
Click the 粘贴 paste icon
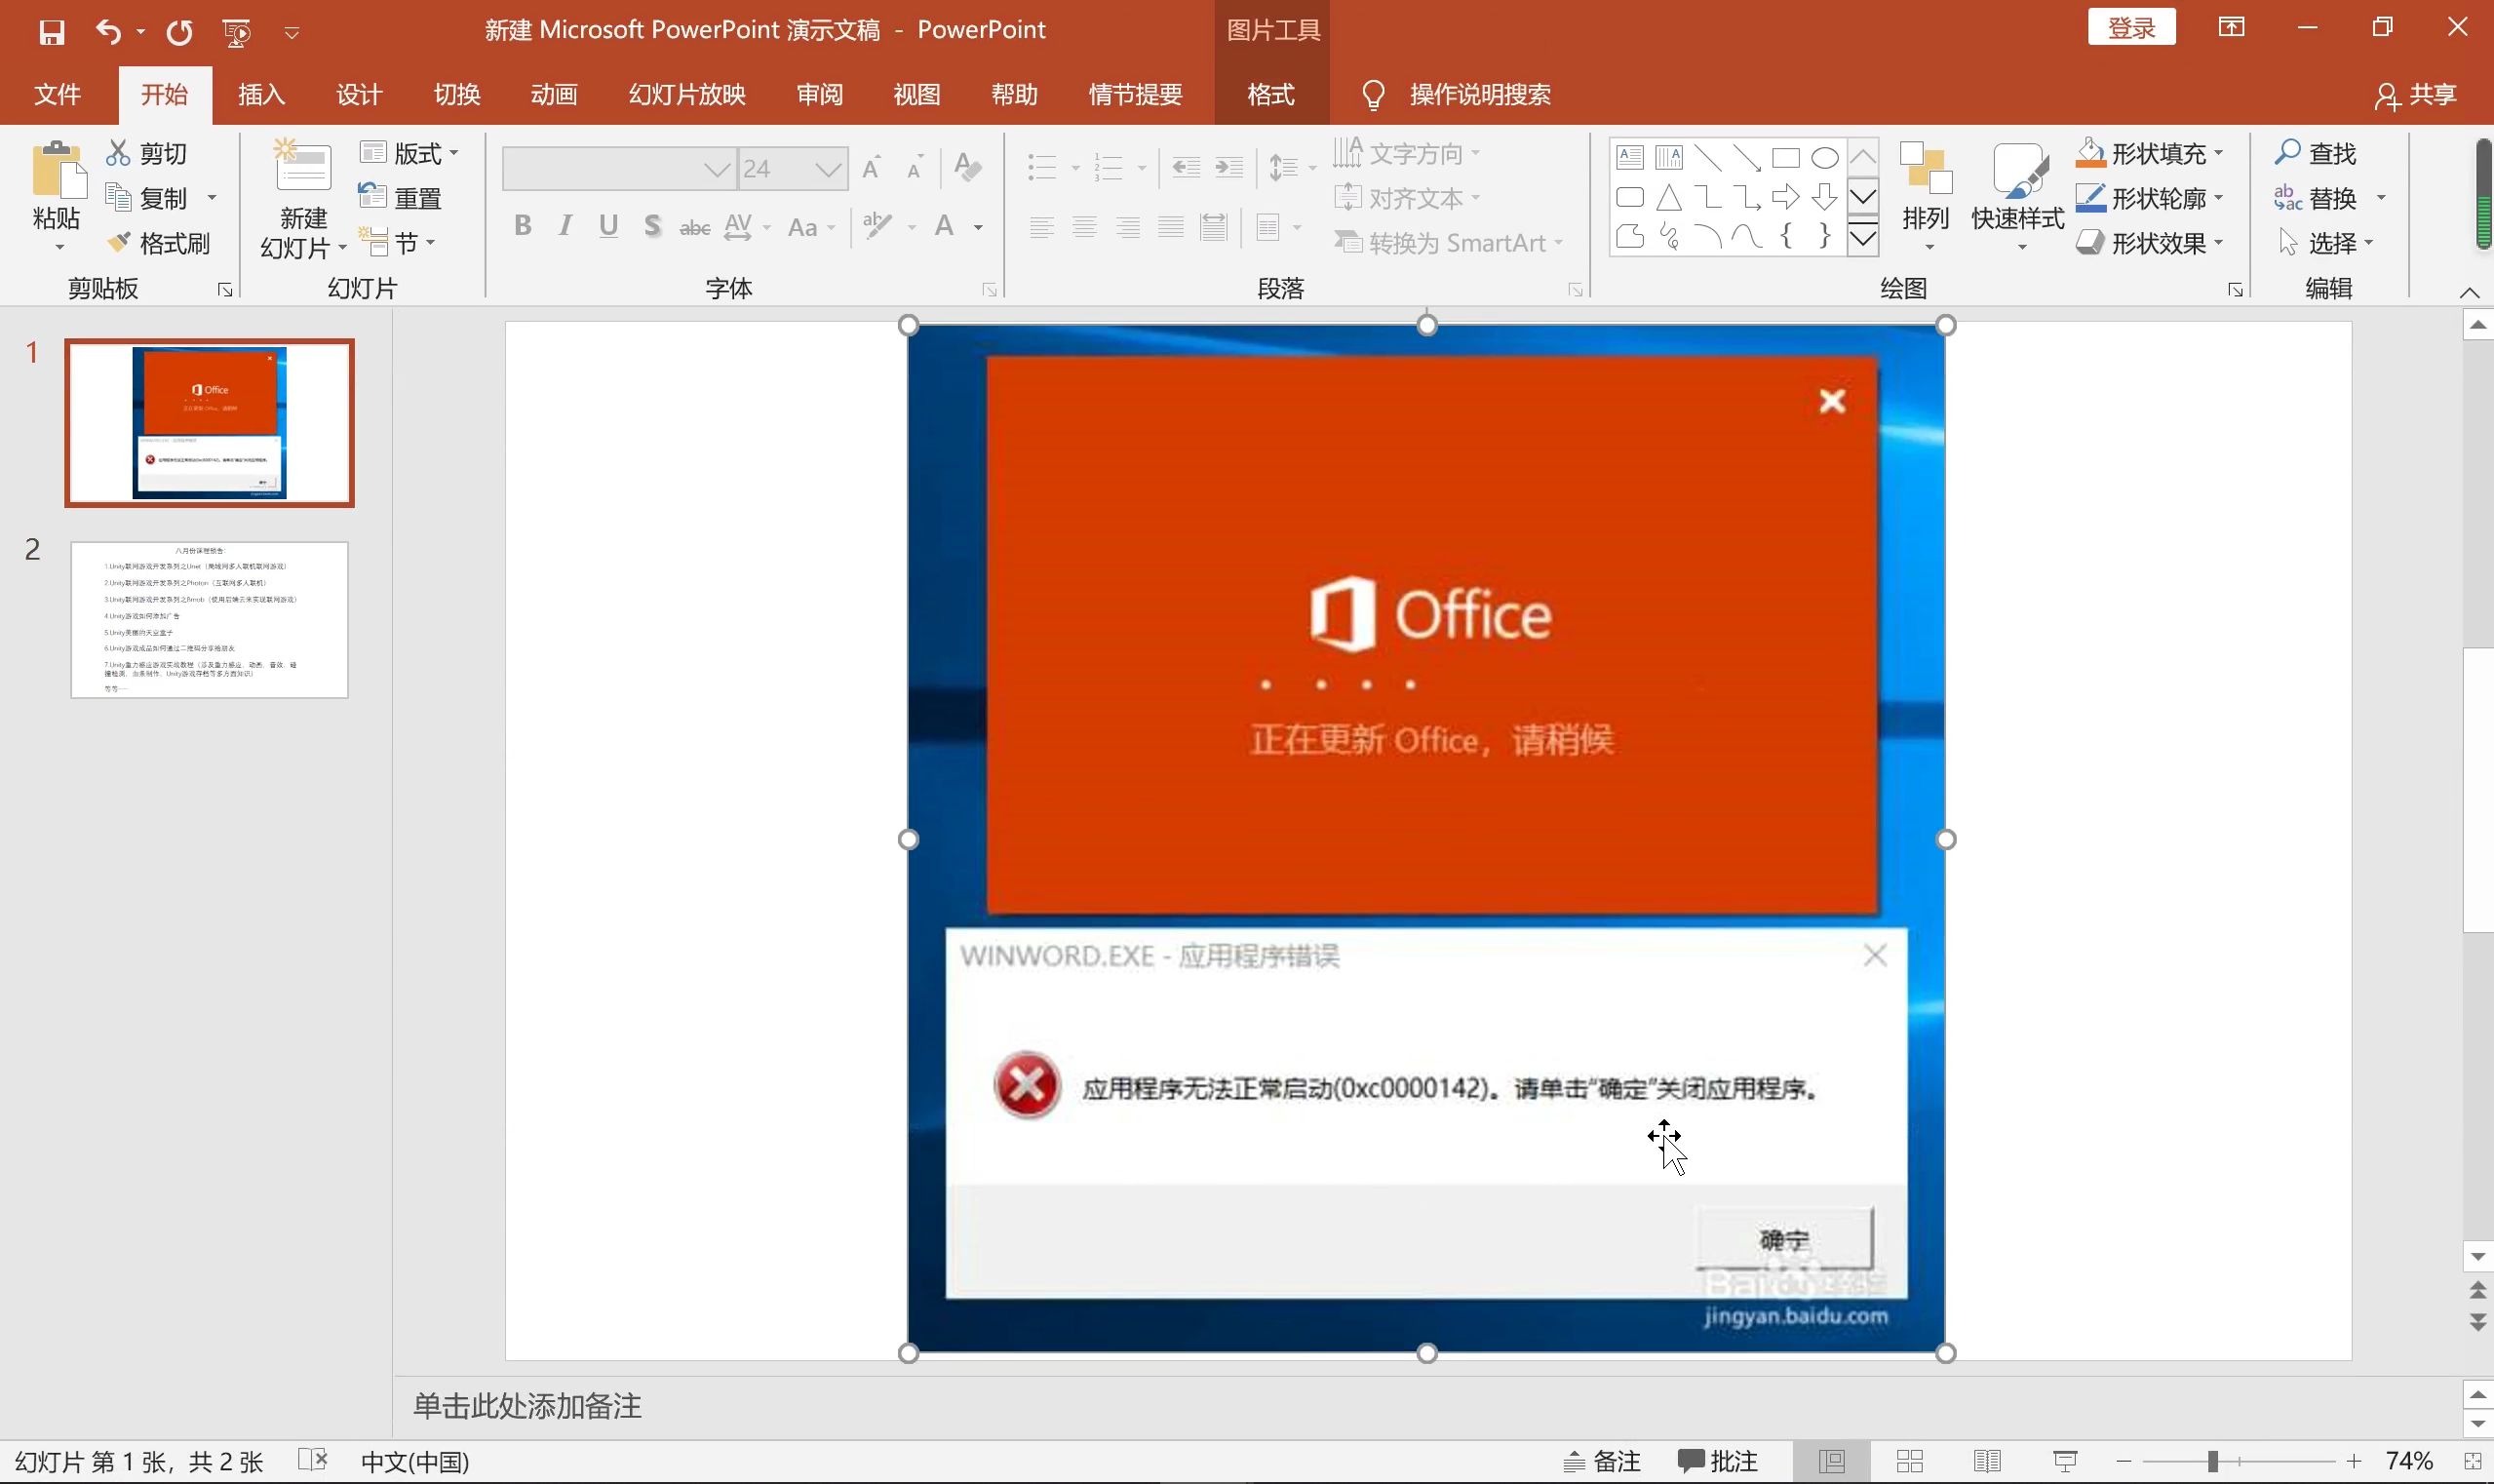[59, 170]
